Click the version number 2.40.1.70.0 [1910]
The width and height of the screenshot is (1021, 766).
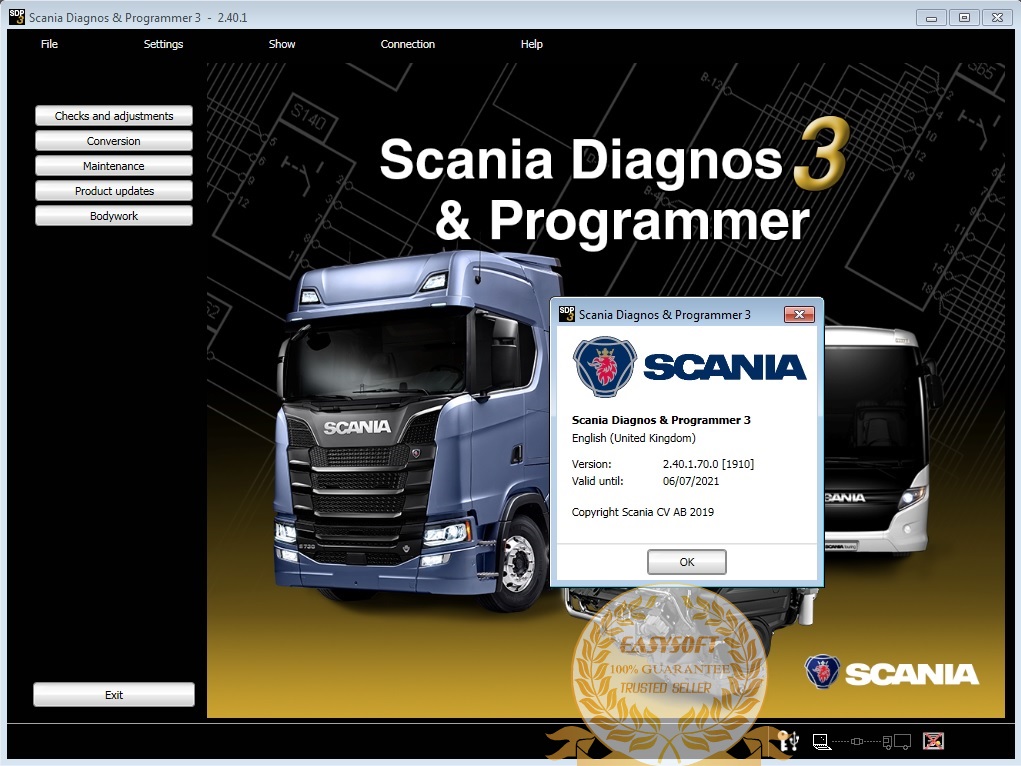(x=708, y=464)
